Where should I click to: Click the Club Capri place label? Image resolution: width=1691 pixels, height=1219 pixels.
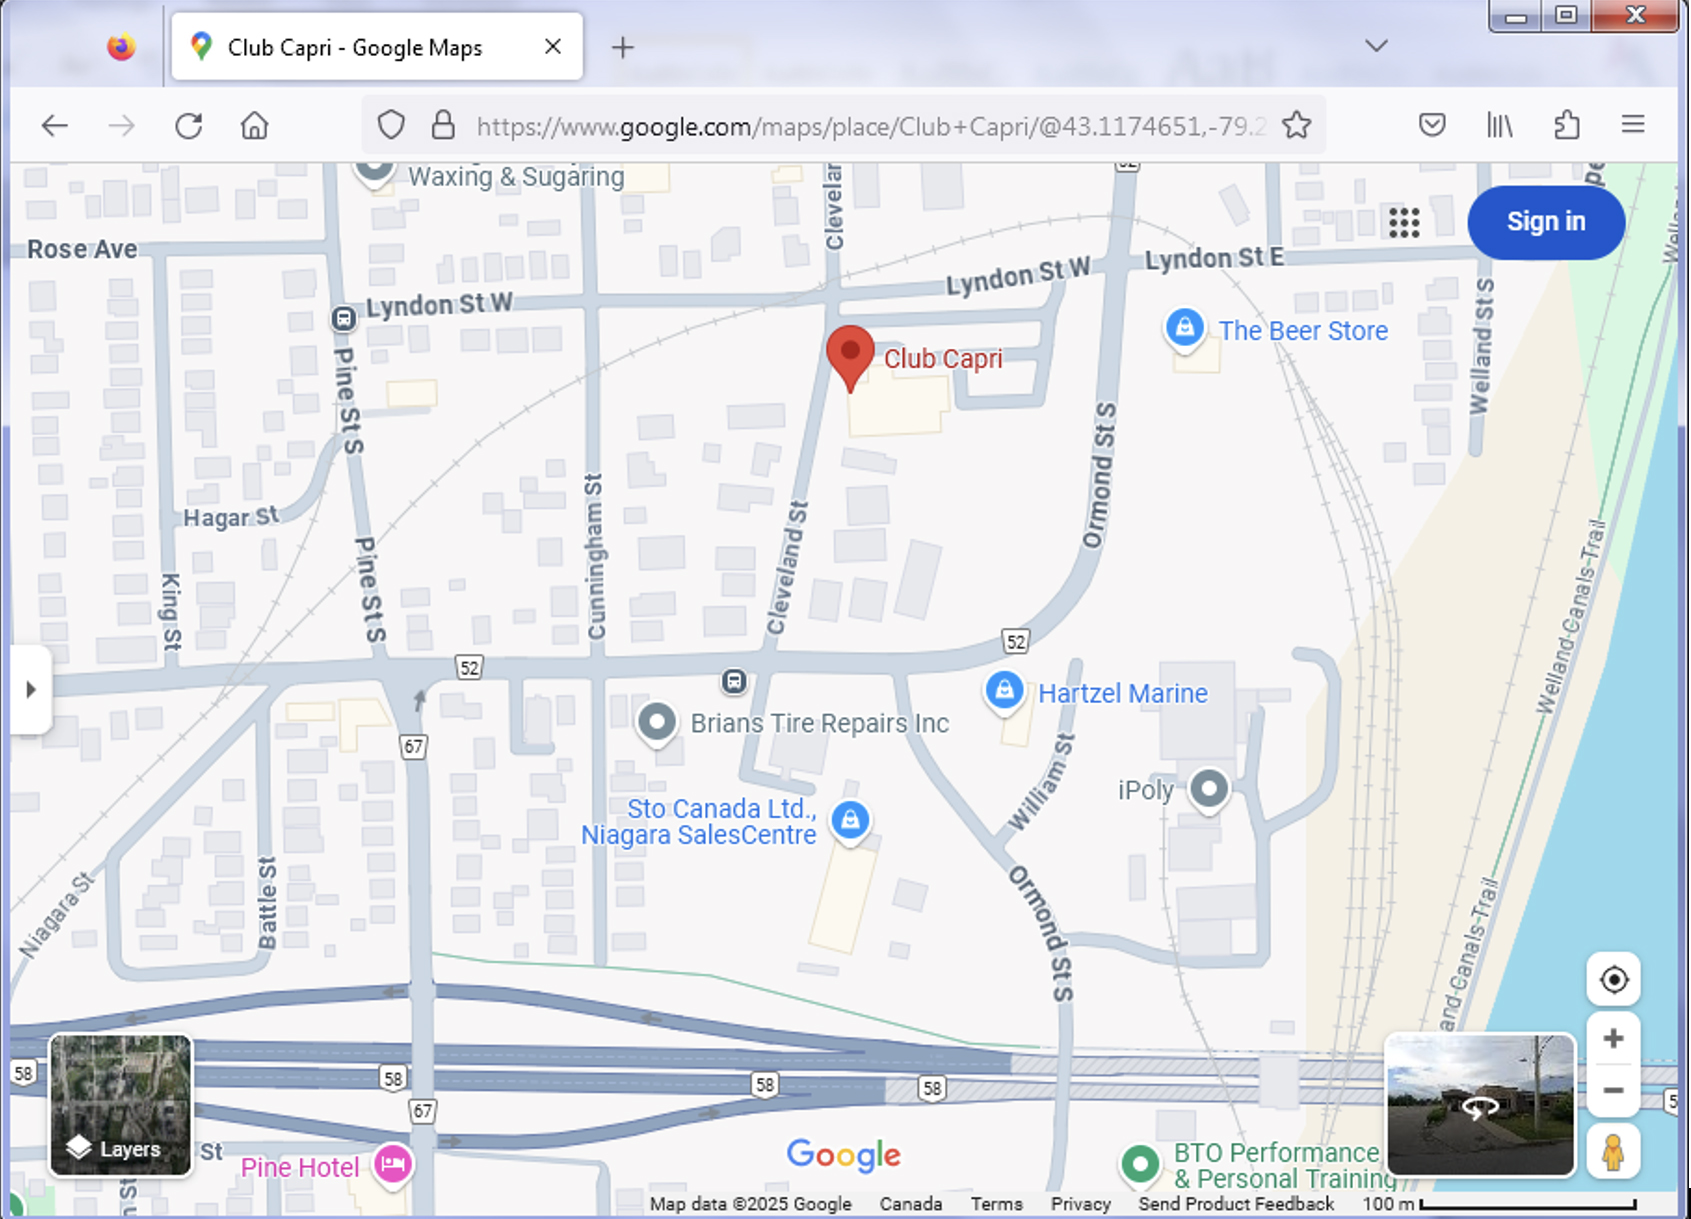pyautogui.click(x=943, y=359)
